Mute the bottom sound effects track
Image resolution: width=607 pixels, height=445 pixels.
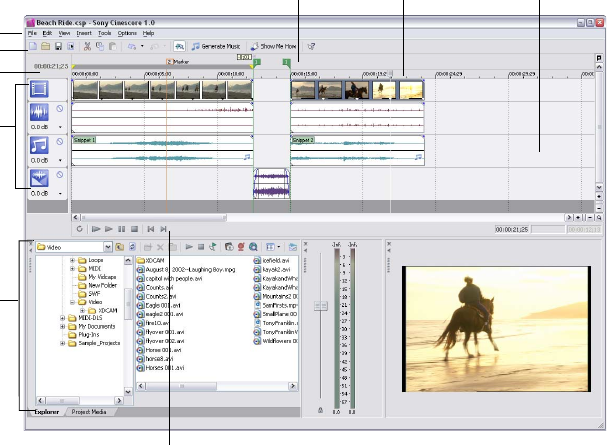[59, 174]
